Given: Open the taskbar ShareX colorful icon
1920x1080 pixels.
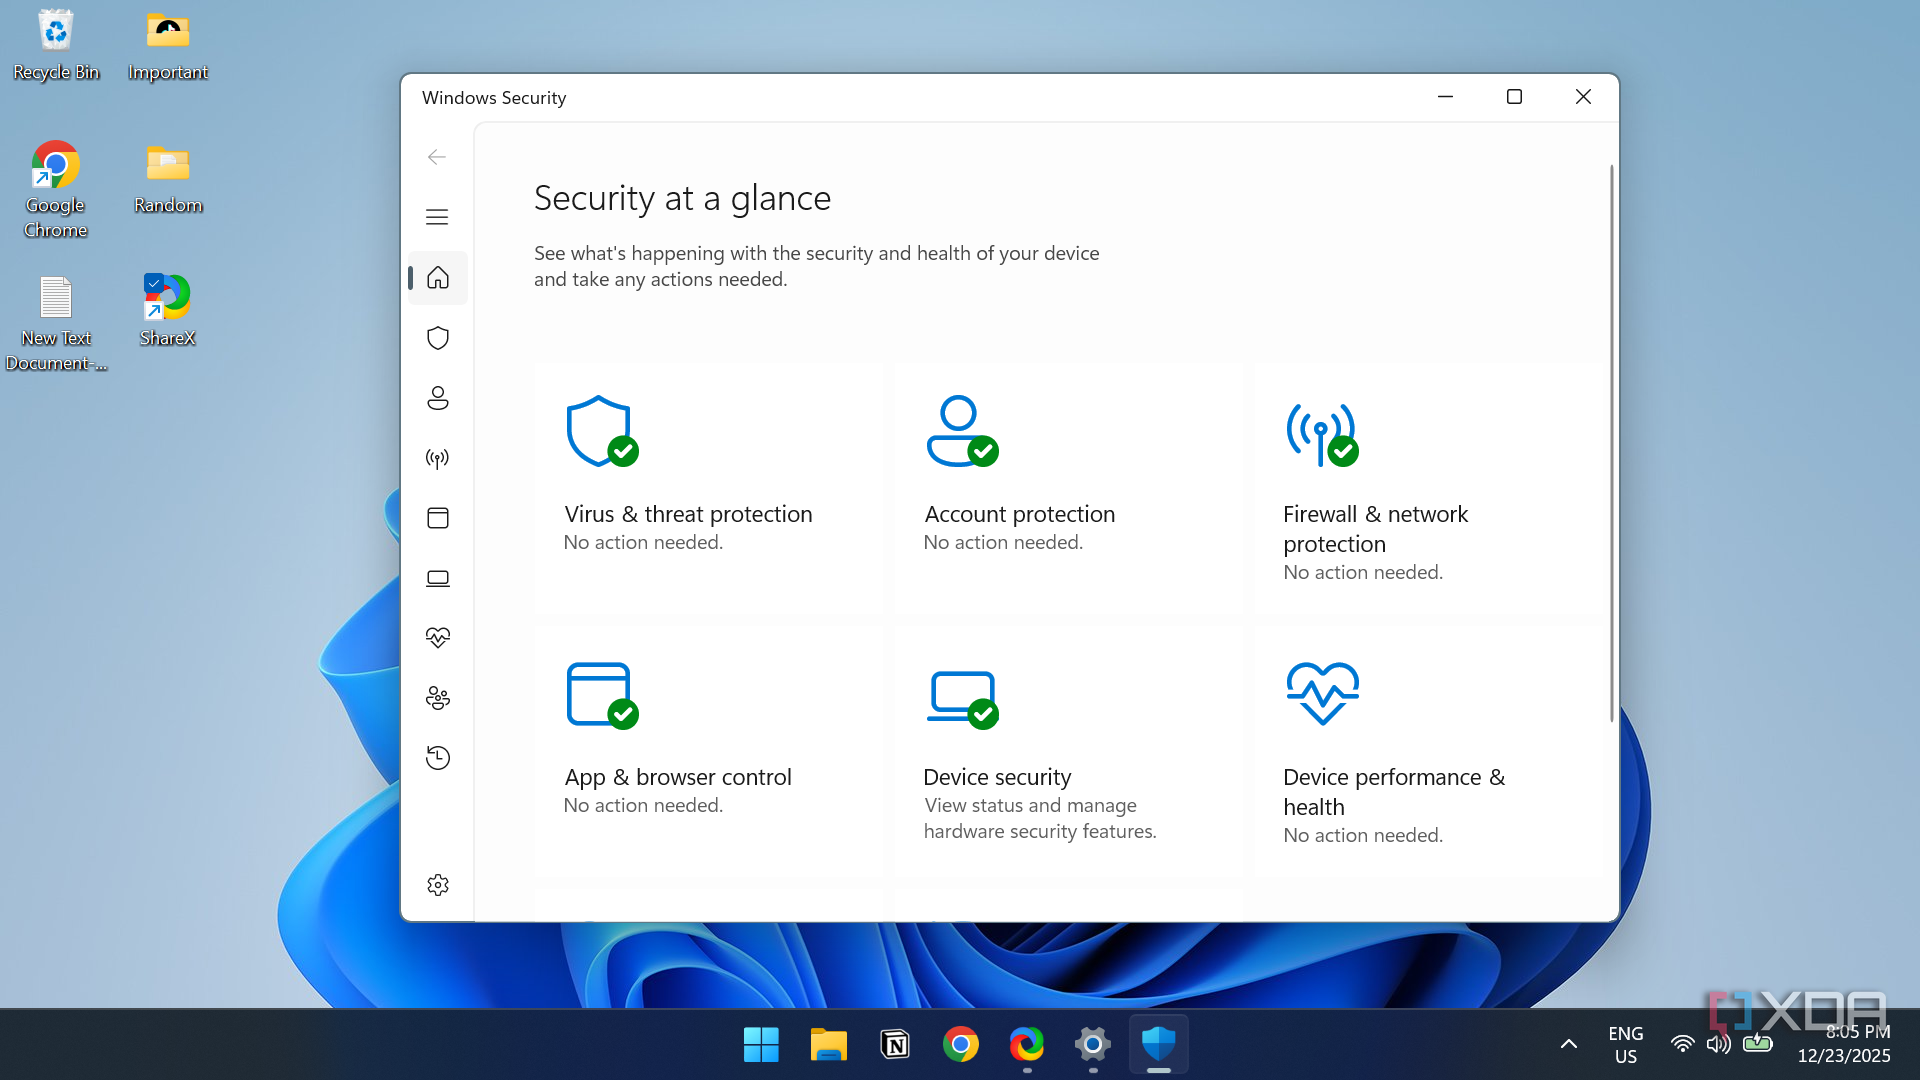Looking at the screenshot, I should pos(1027,1045).
